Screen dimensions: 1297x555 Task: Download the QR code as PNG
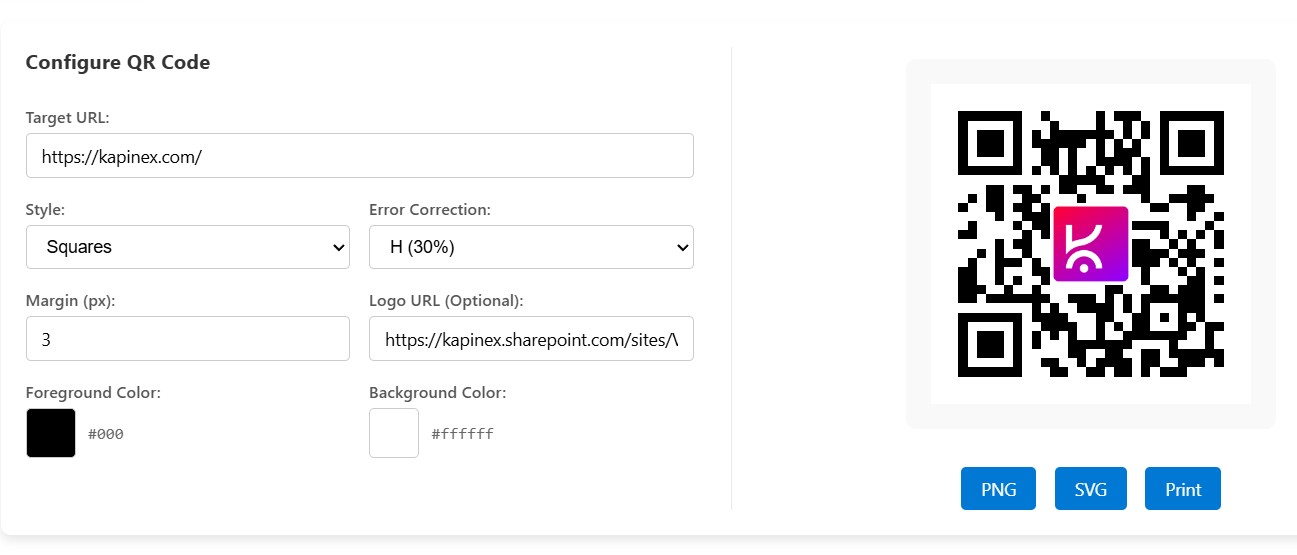click(x=998, y=489)
